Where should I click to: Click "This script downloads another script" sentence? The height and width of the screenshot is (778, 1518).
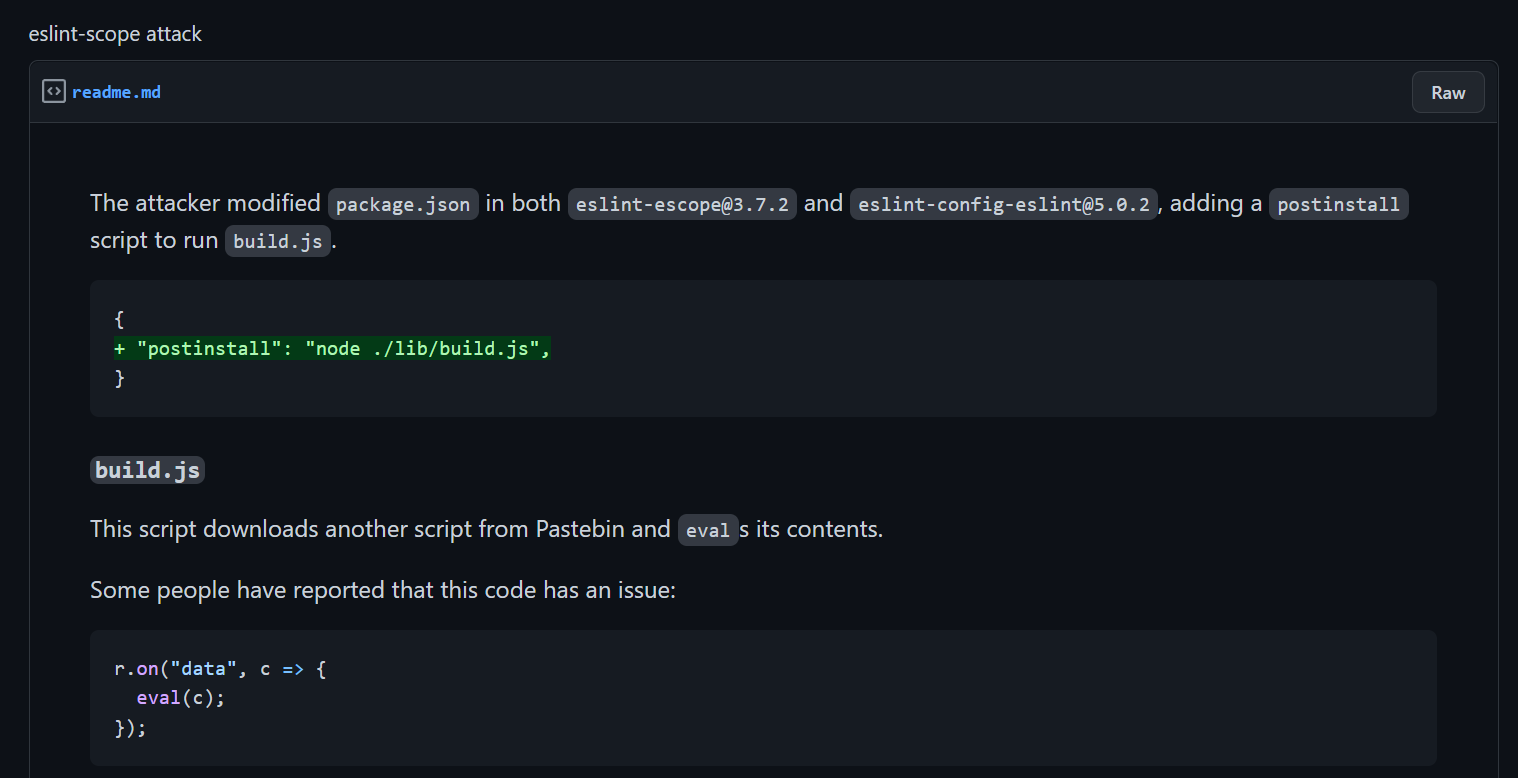tap(487, 529)
